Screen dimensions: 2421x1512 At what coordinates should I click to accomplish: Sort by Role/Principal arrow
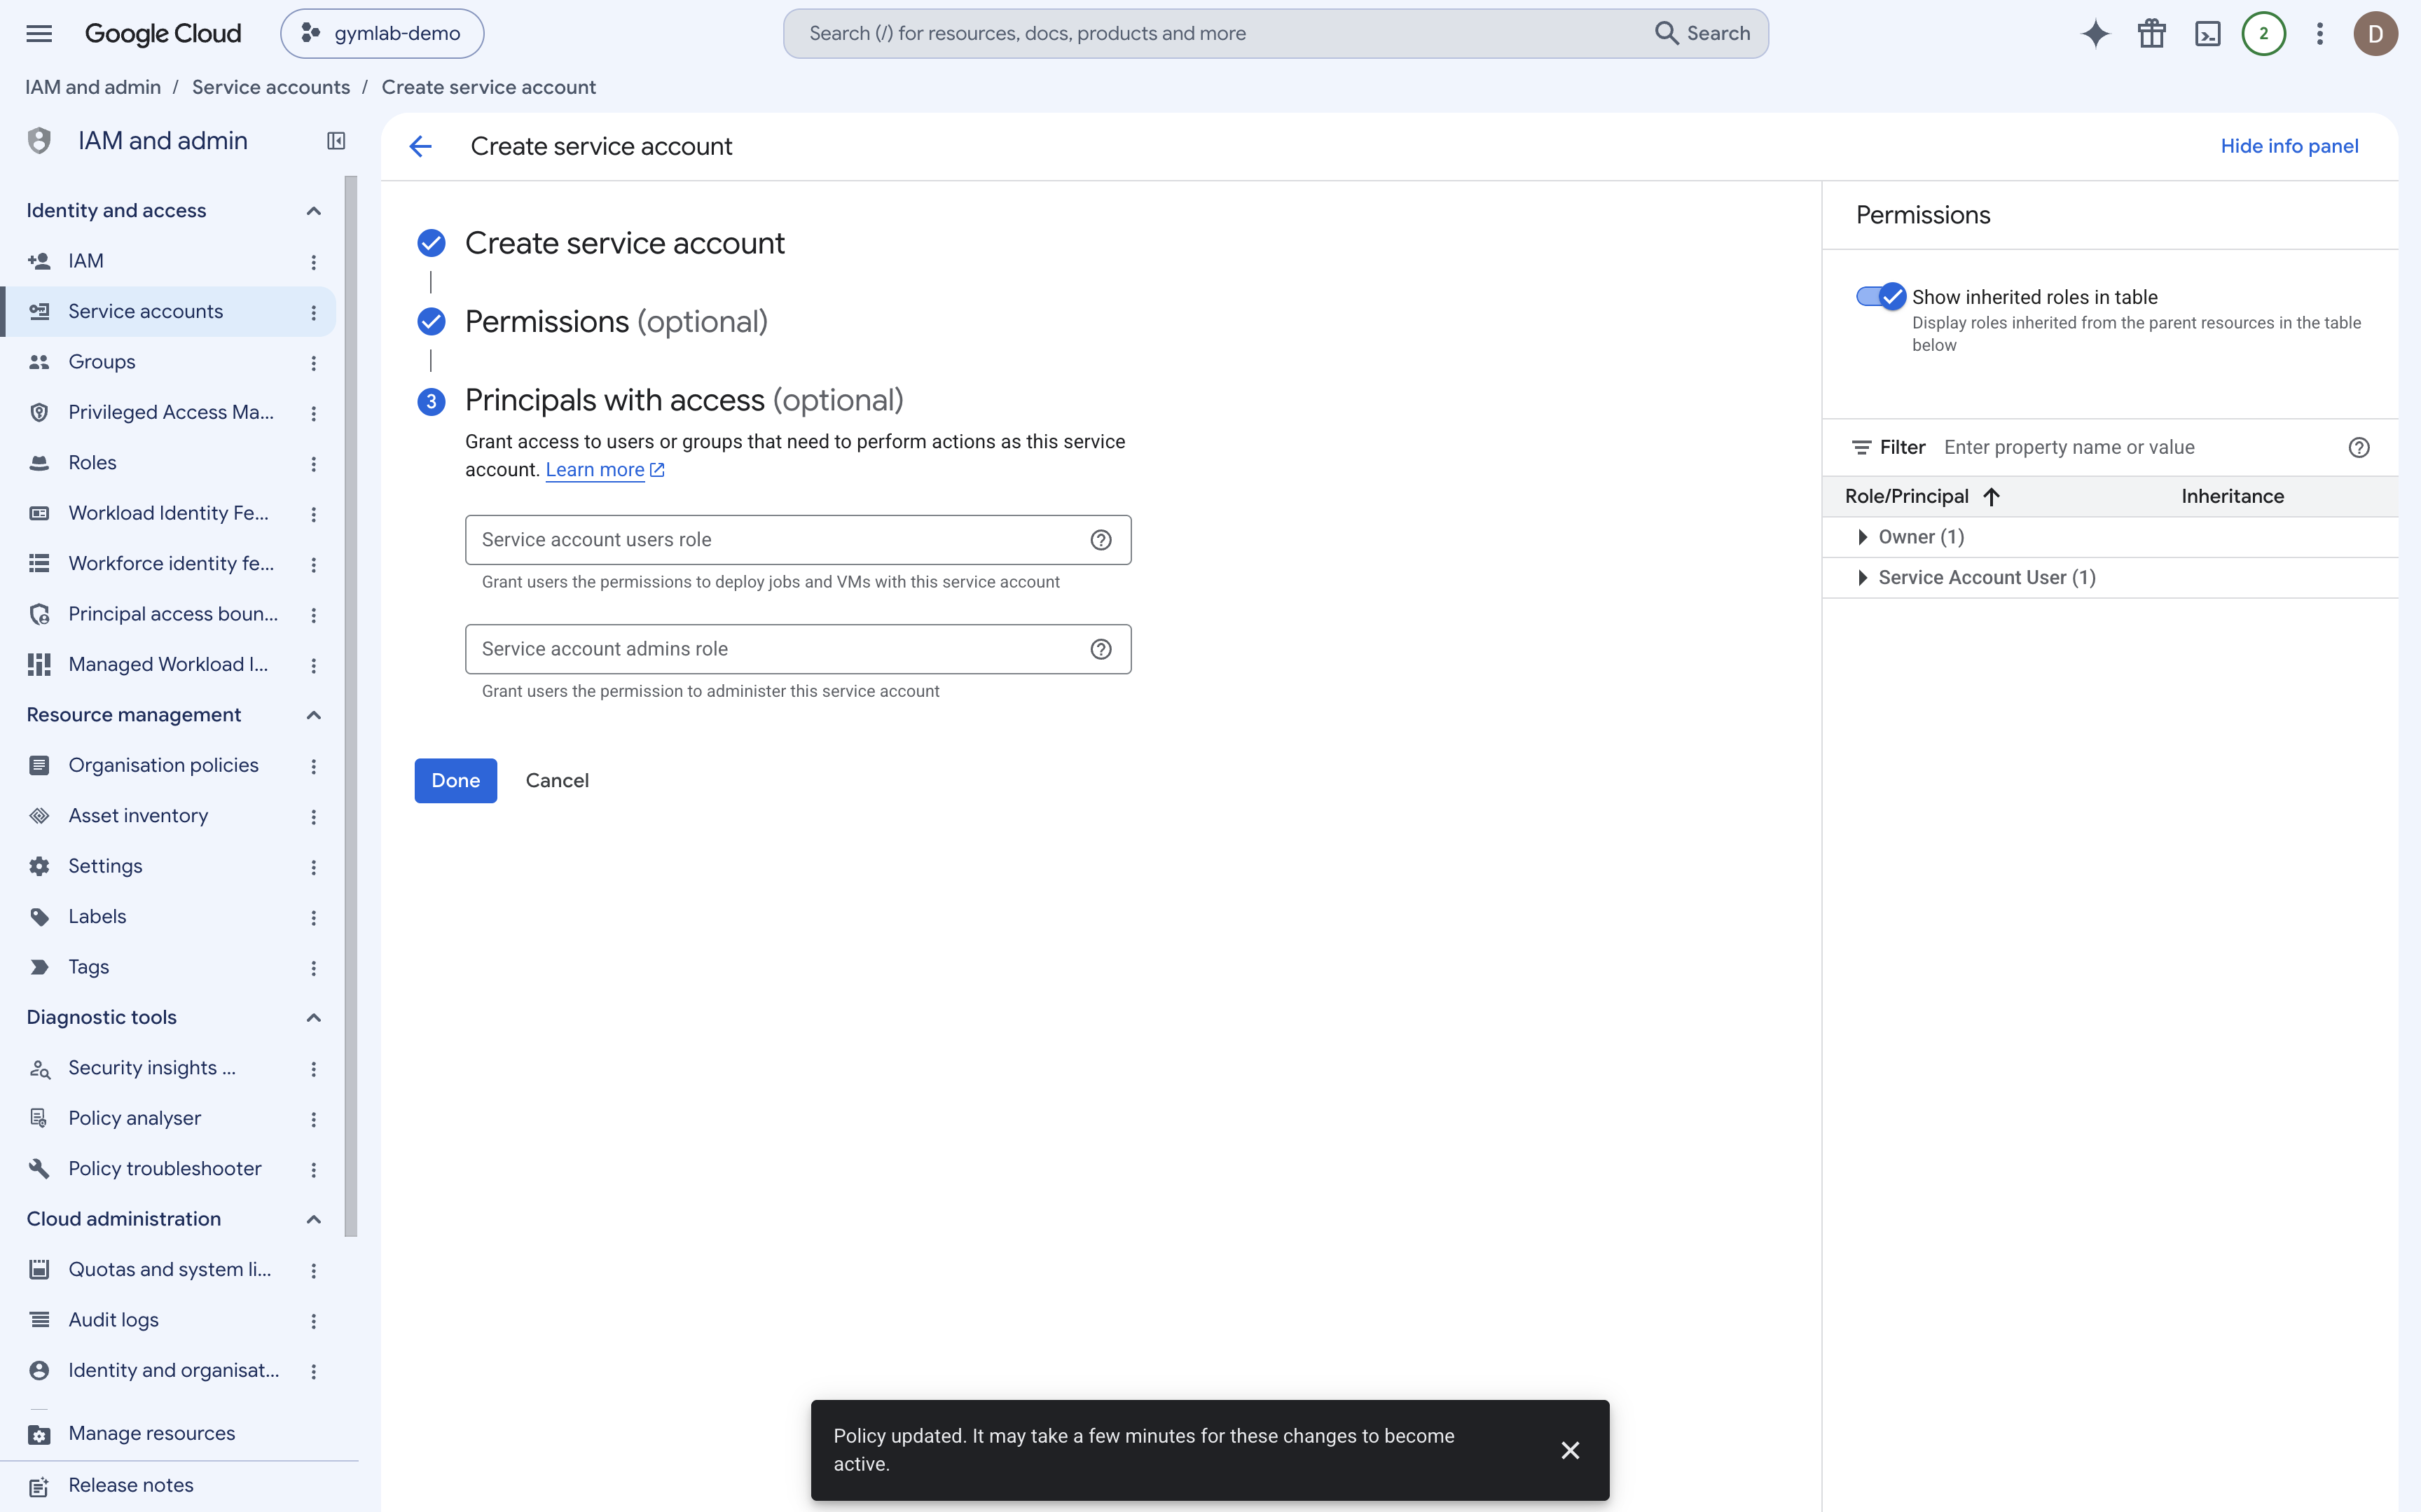pyautogui.click(x=1991, y=497)
